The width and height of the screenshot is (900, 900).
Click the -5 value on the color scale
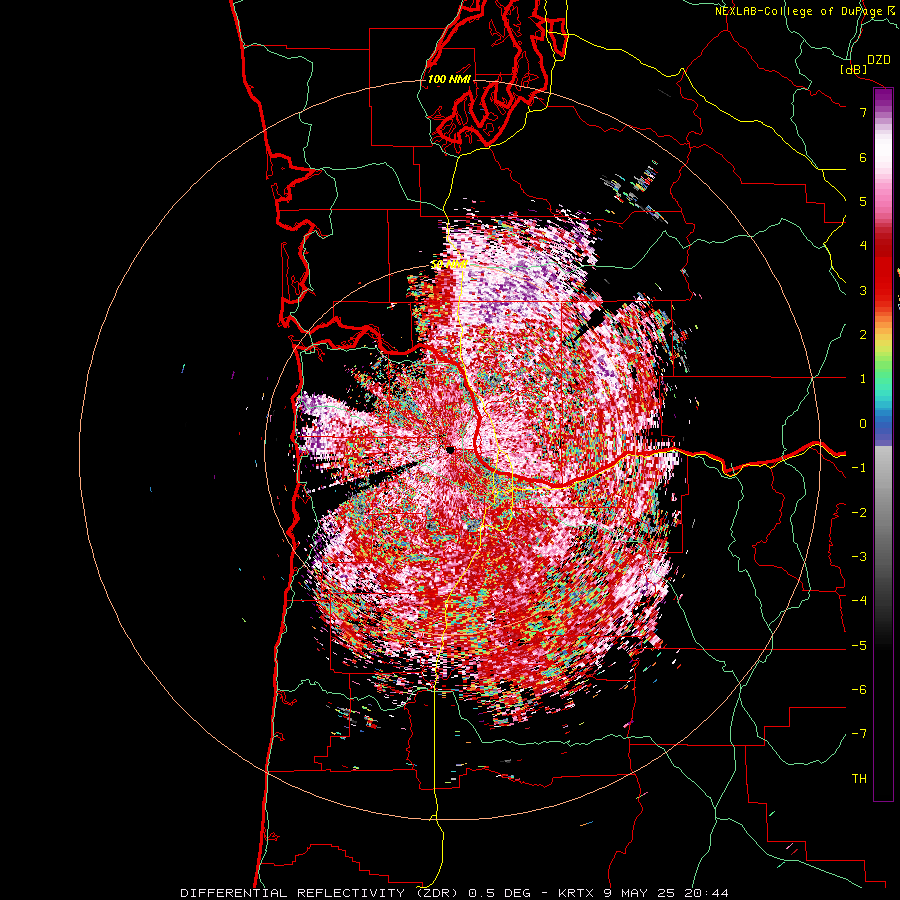coord(859,646)
